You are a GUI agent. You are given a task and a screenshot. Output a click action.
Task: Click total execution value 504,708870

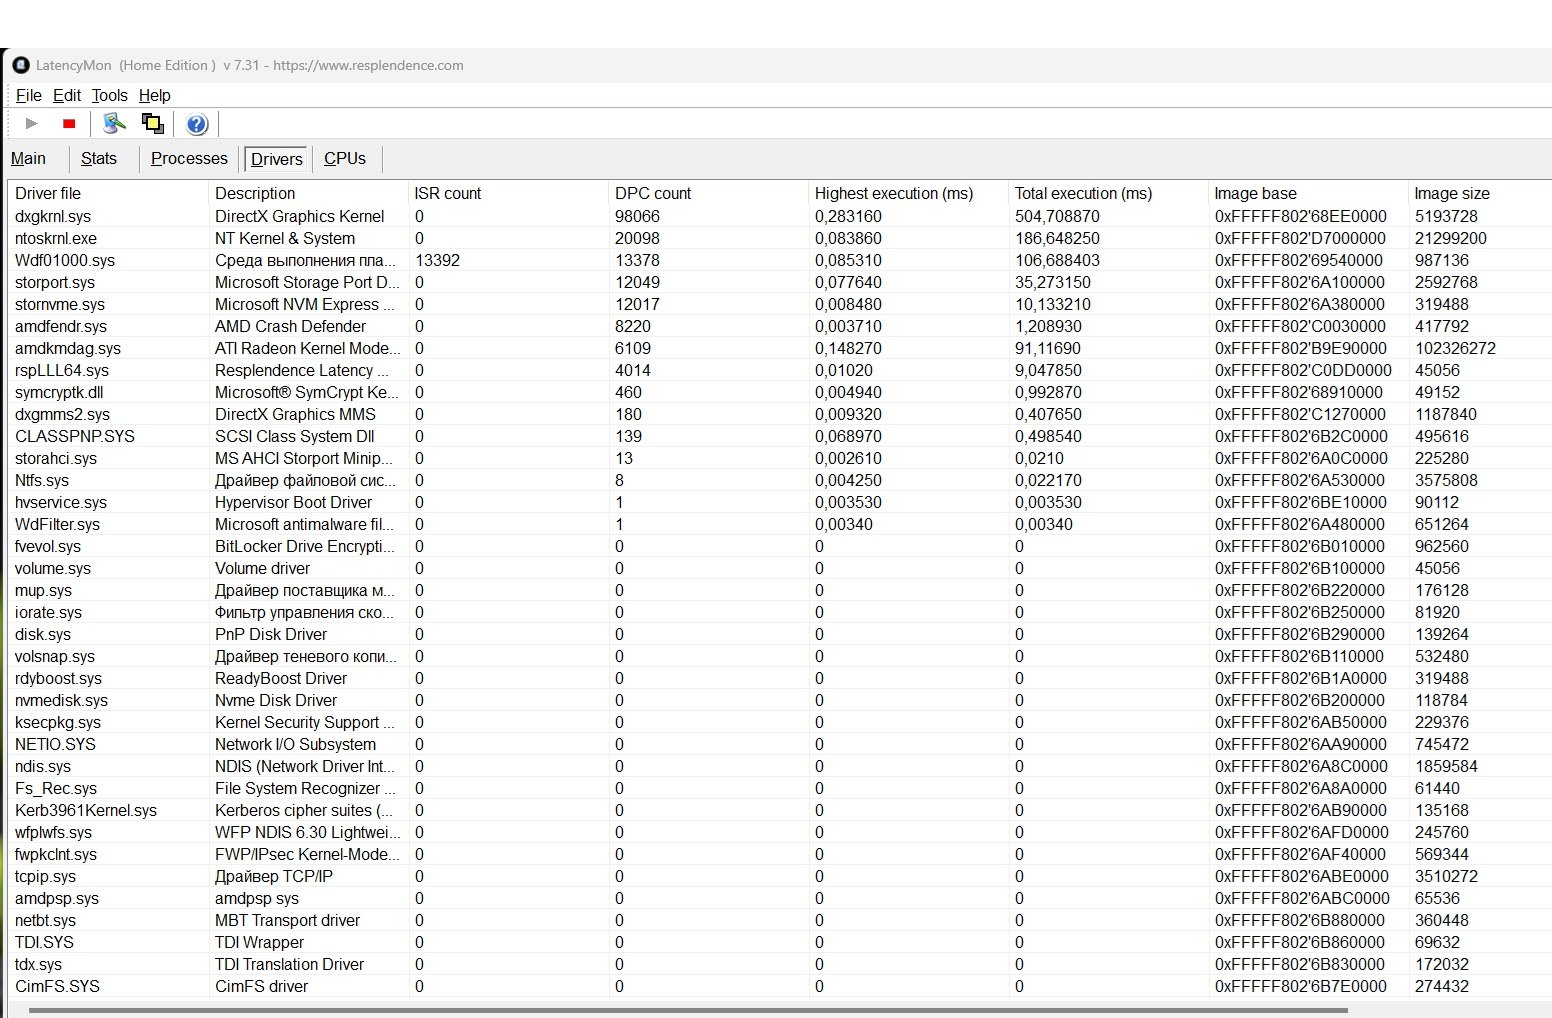1057,216
